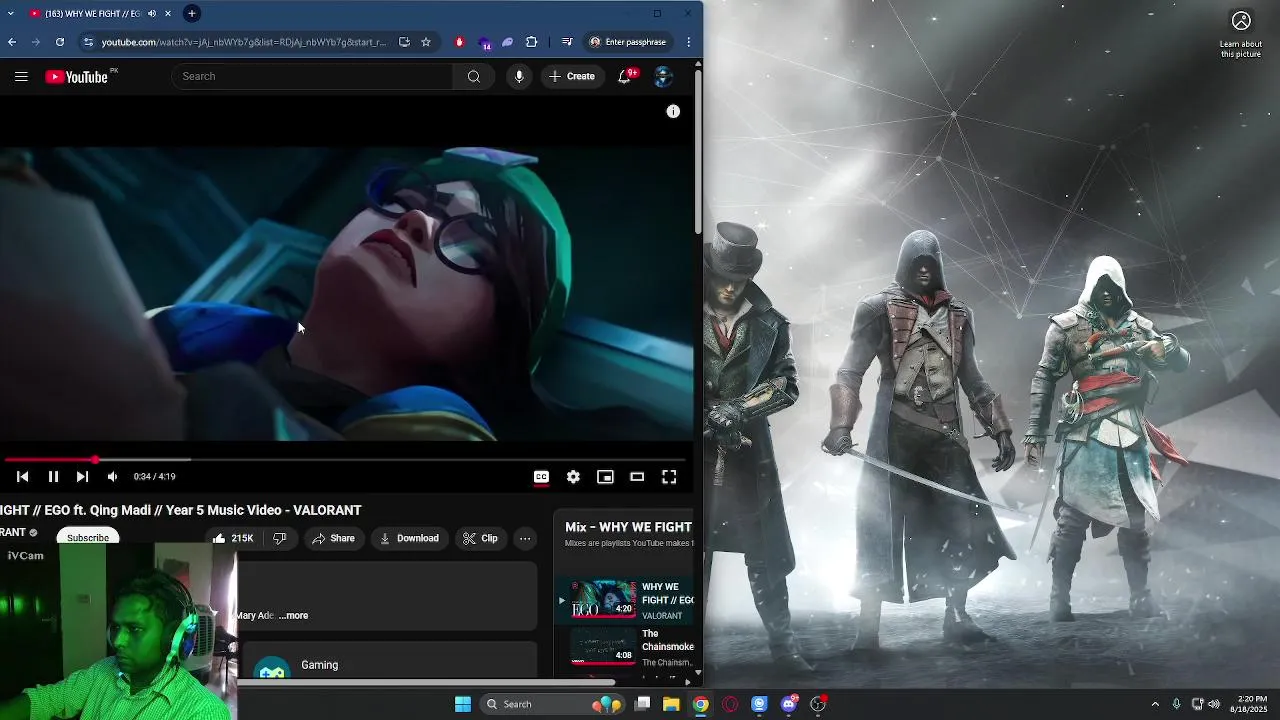Open video player settings gear
The image size is (1280, 720).
point(573,477)
